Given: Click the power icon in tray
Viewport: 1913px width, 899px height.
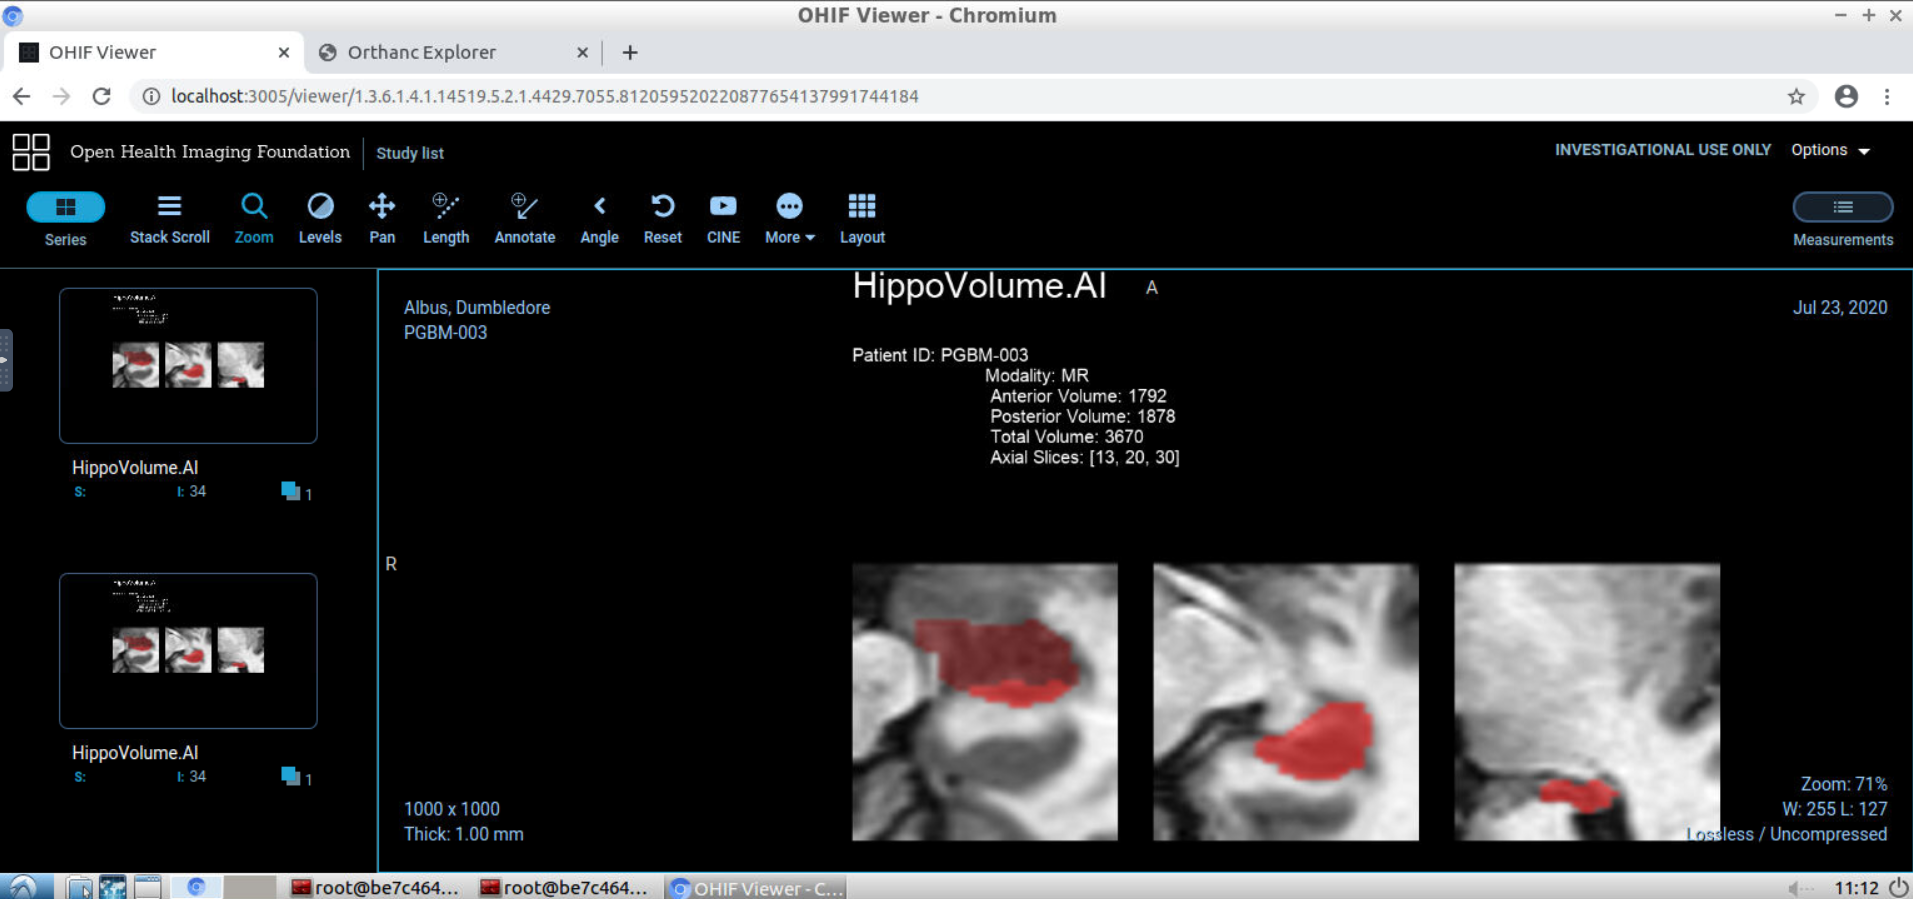Looking at the screenshot, I should click(1898, 887).
